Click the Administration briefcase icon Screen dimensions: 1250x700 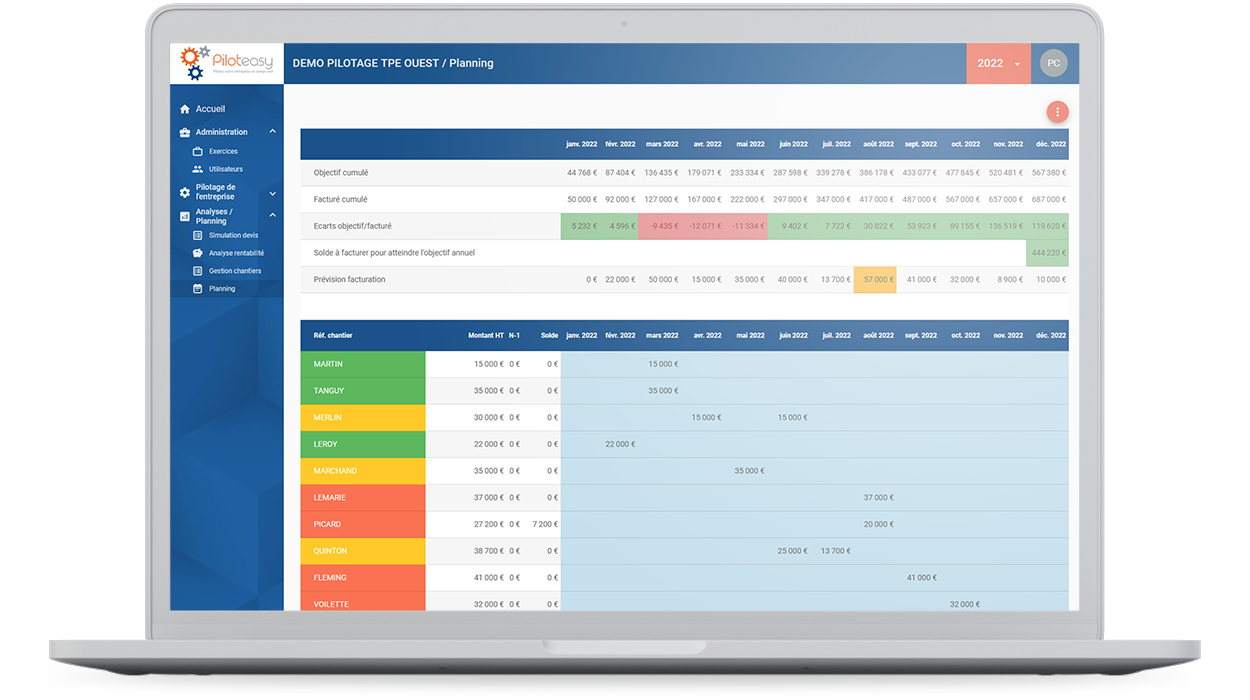click(184, 132)
